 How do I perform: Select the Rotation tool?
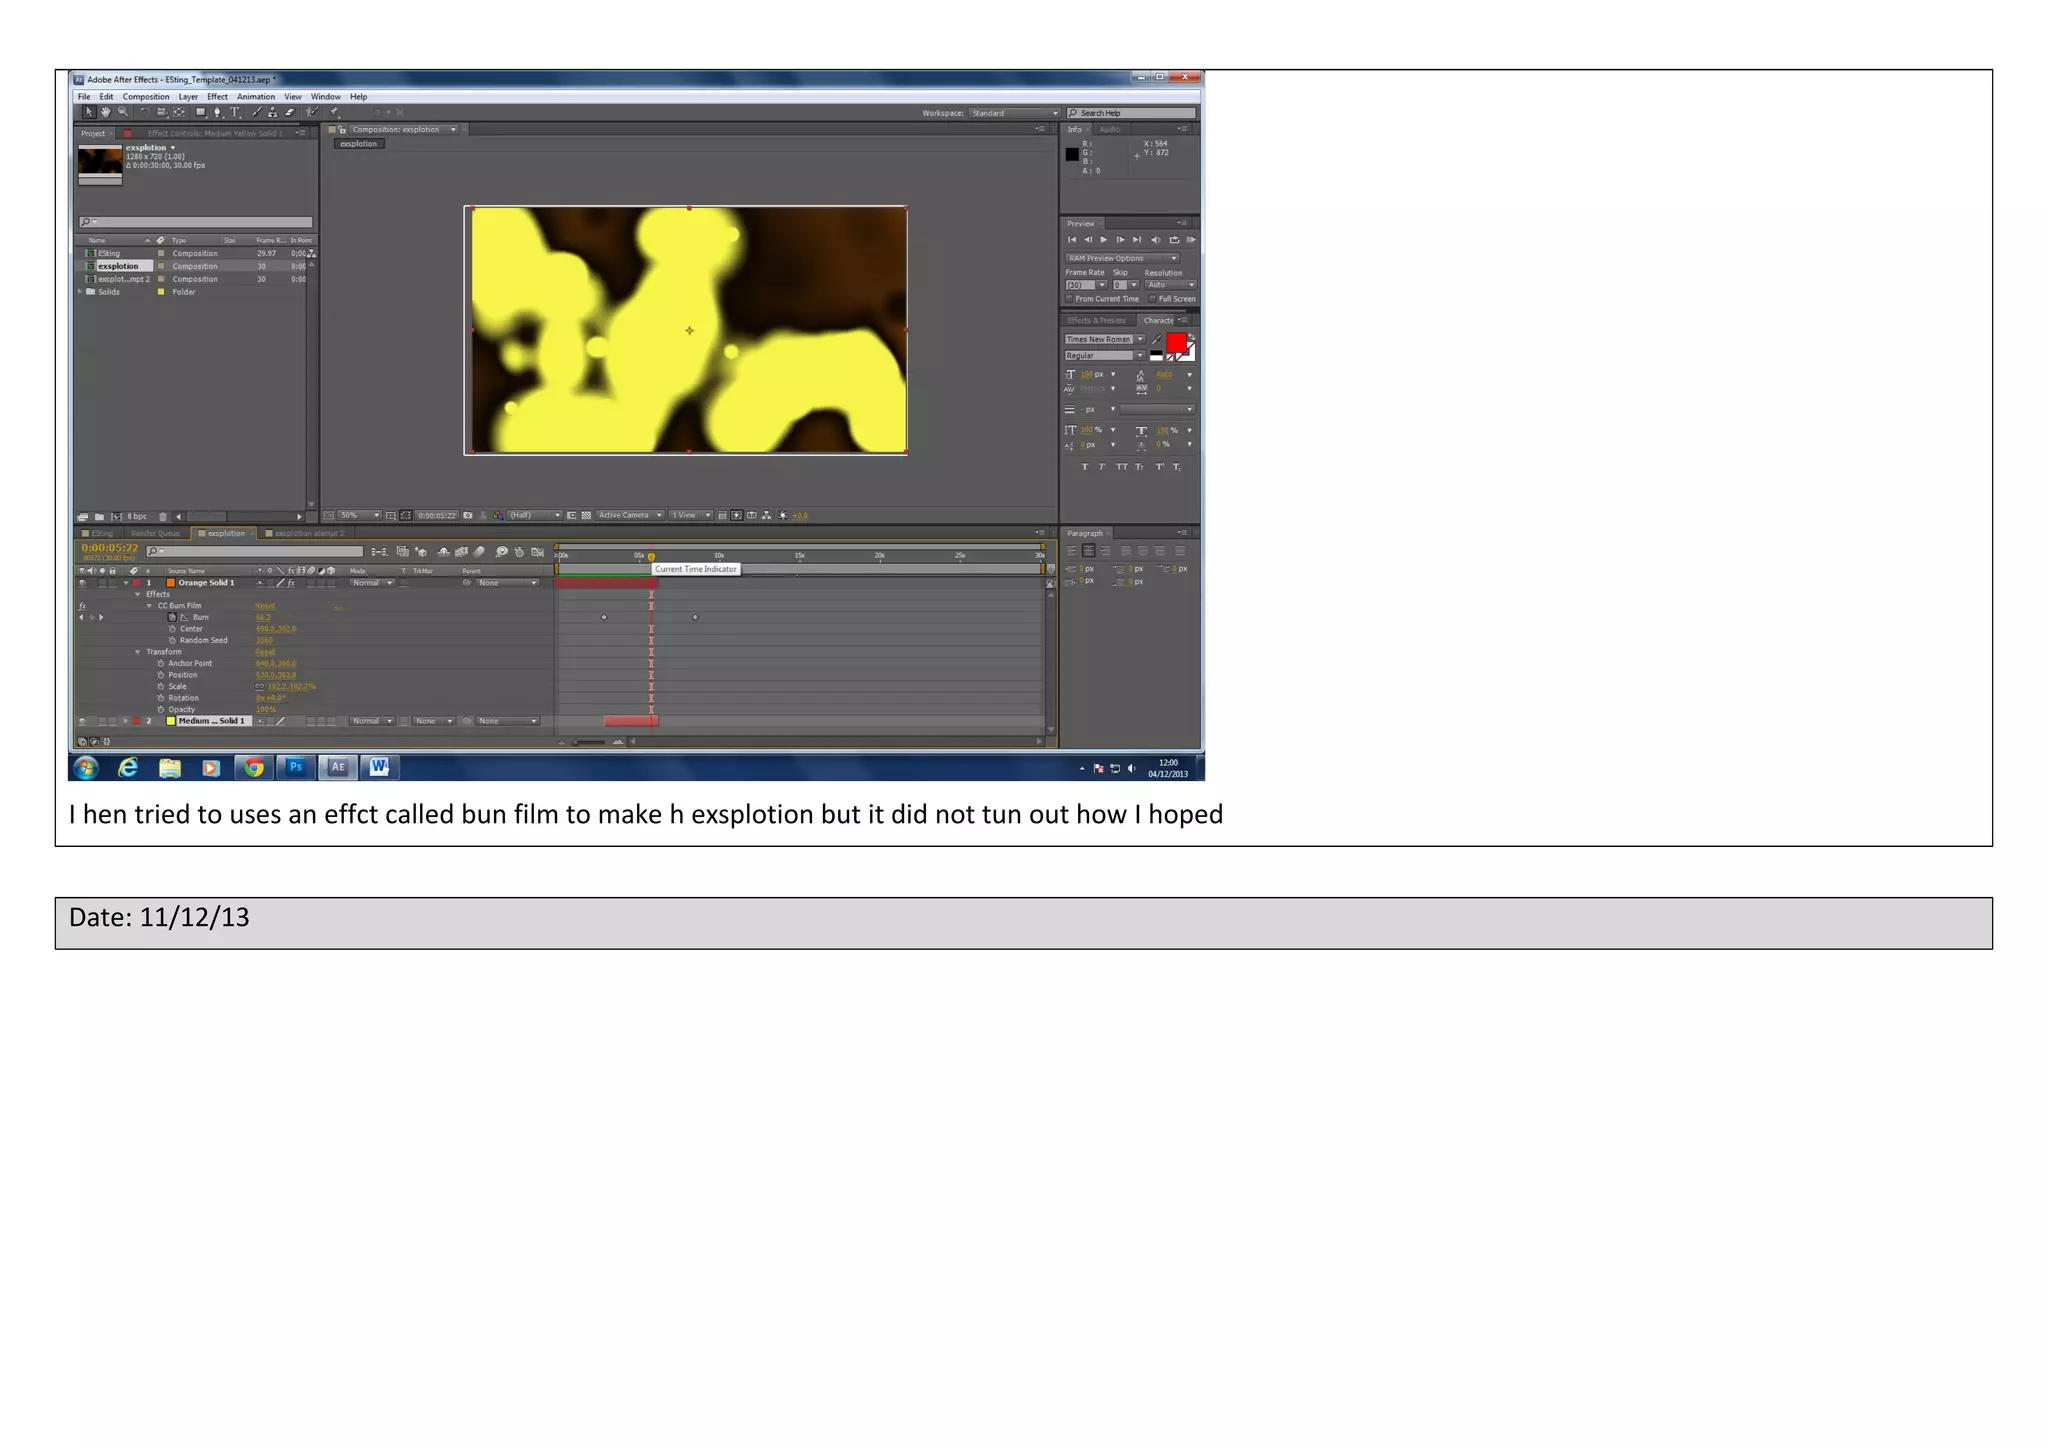pyautogui.click(x=144, y=113)
